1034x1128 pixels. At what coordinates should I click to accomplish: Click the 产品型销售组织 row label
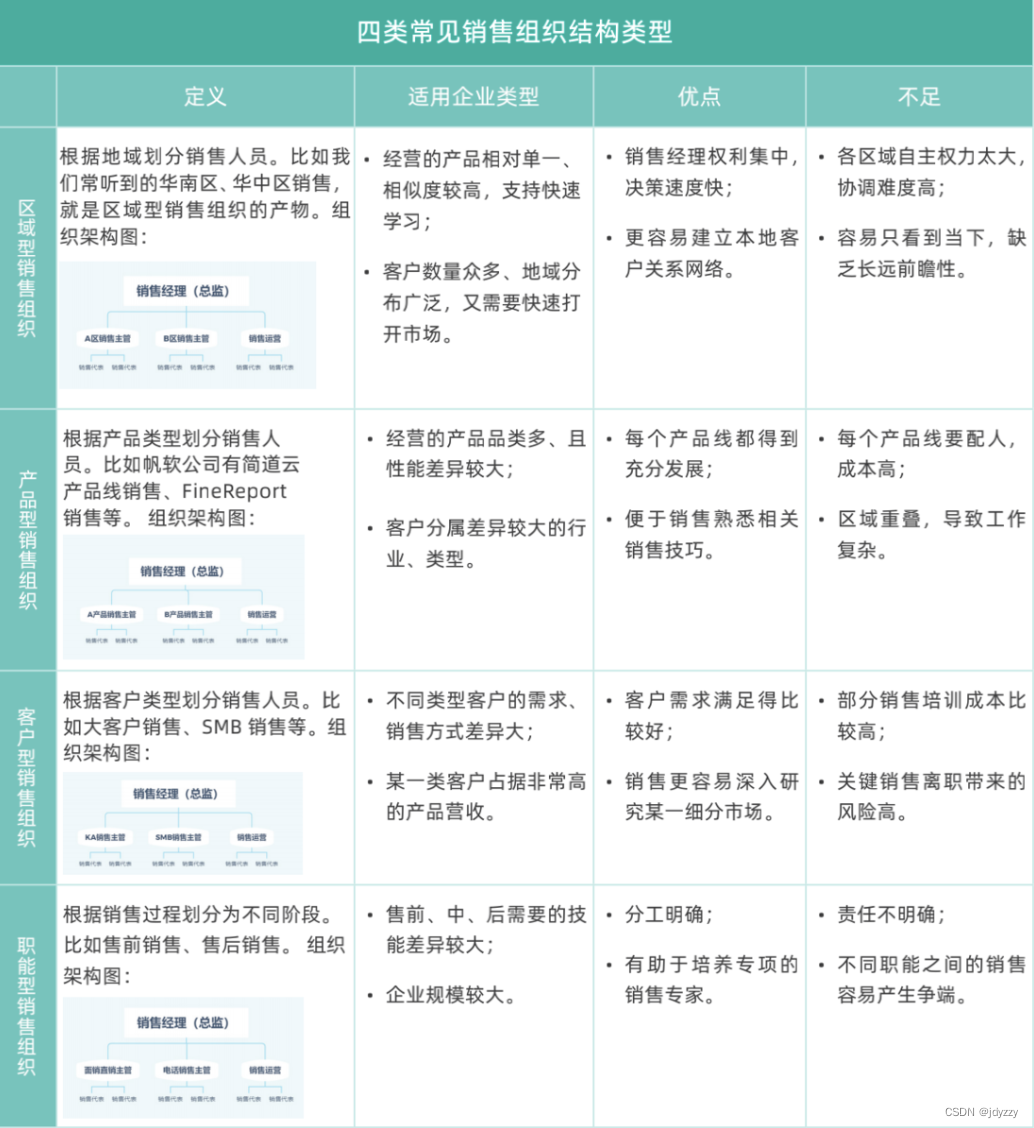(27, 540)
